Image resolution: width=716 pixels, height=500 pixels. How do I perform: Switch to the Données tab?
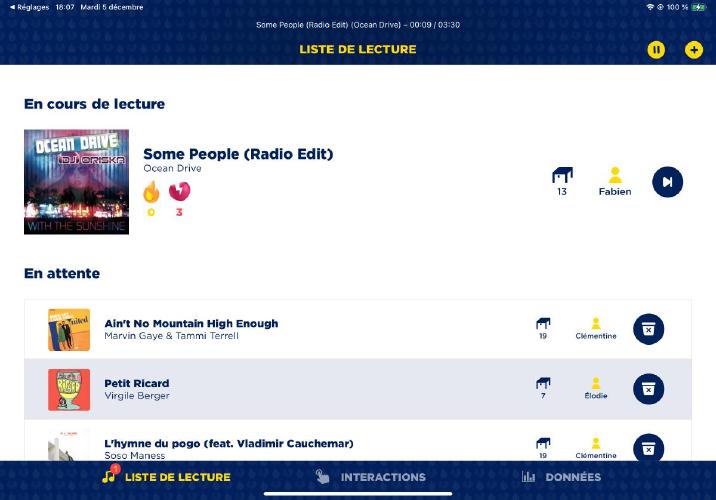561,477
